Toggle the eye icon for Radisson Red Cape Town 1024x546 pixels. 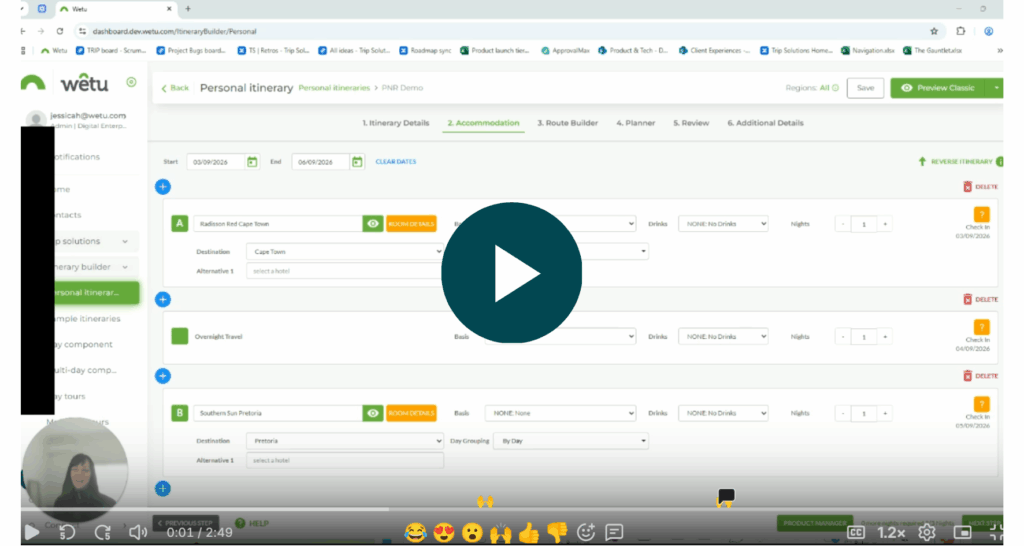[x=373, y=223]
